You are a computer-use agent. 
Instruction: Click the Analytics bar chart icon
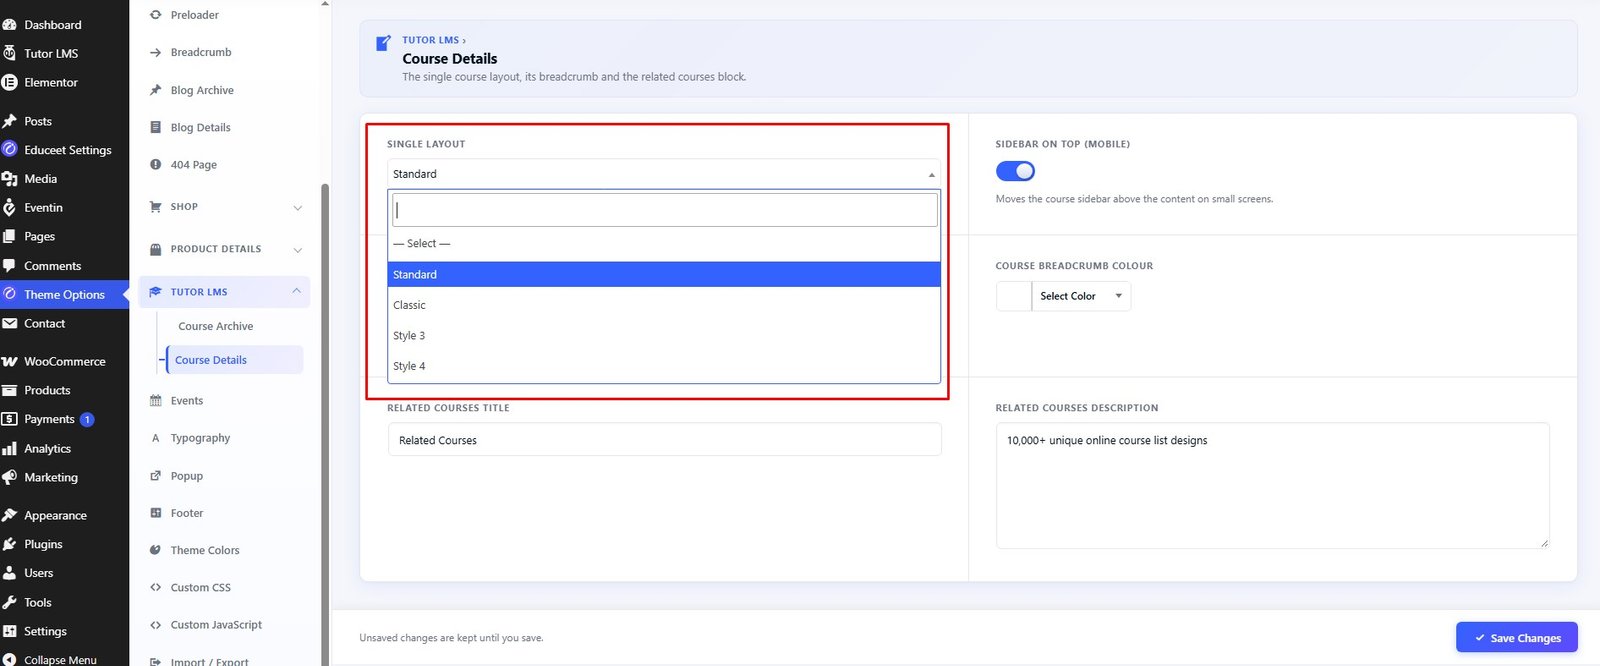(x=10, y=449)
